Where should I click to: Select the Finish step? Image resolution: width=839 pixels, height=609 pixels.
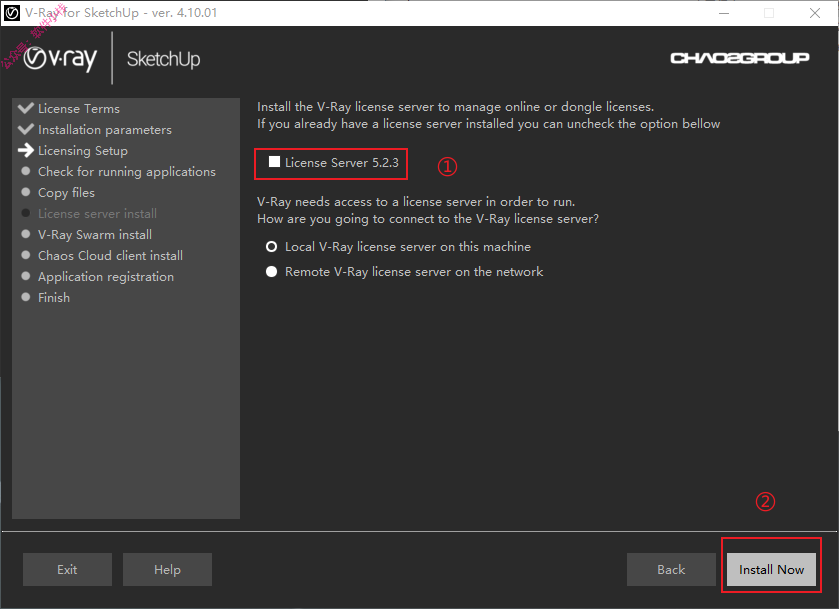coord(54,298)
